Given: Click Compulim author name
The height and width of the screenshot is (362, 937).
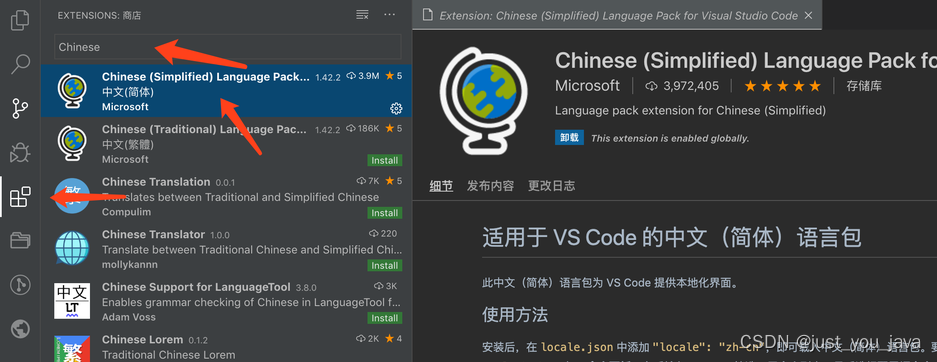Looking at the screenshot, I should click(126, 212).
